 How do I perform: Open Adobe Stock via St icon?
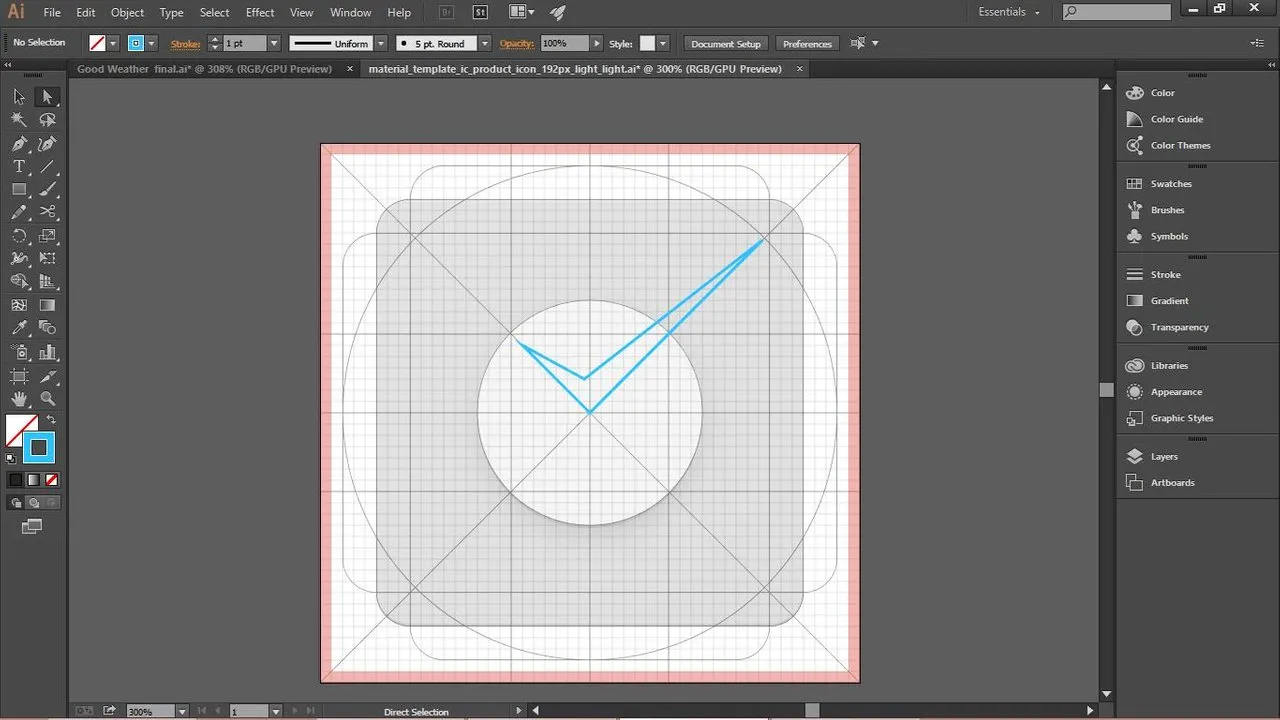coord(480,12)
